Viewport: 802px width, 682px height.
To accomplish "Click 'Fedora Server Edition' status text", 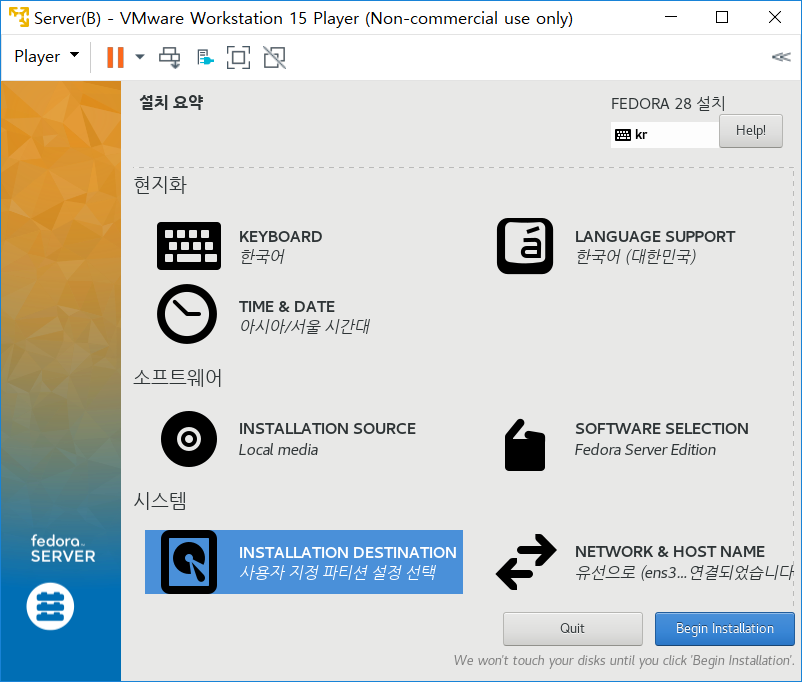I will (x=645, y=450).
